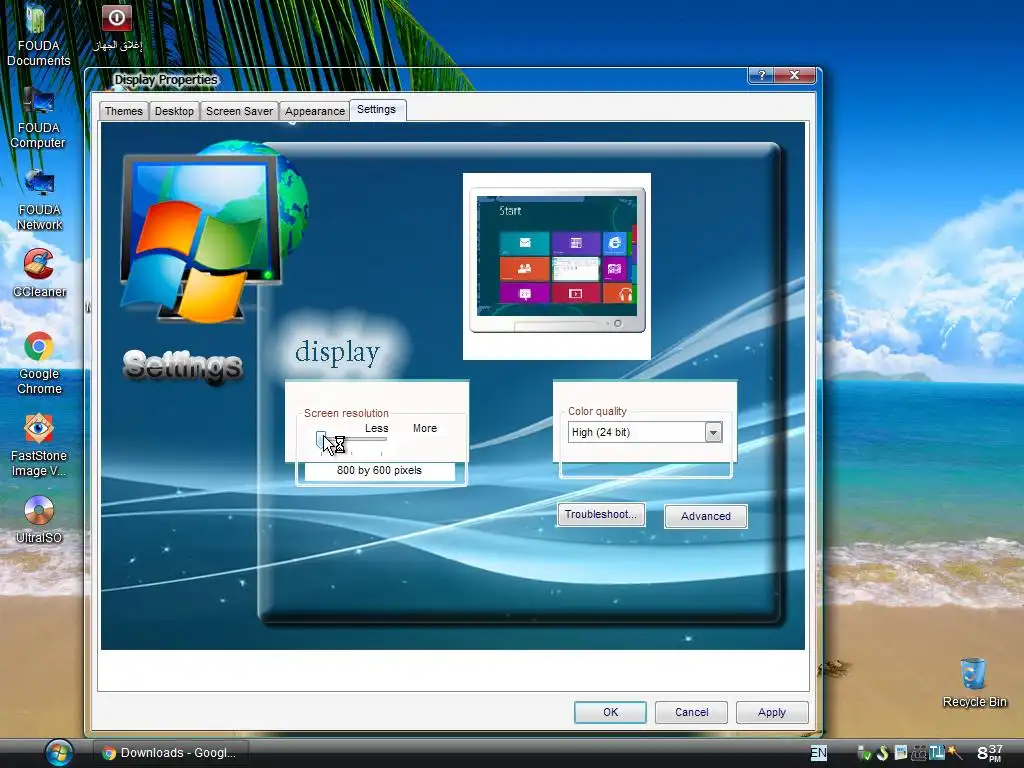Image resolution: width=1024 pixels, height=768 pixels.
Task: Click the High (24 bit) combo box
Action: click(x=645, y=432)
